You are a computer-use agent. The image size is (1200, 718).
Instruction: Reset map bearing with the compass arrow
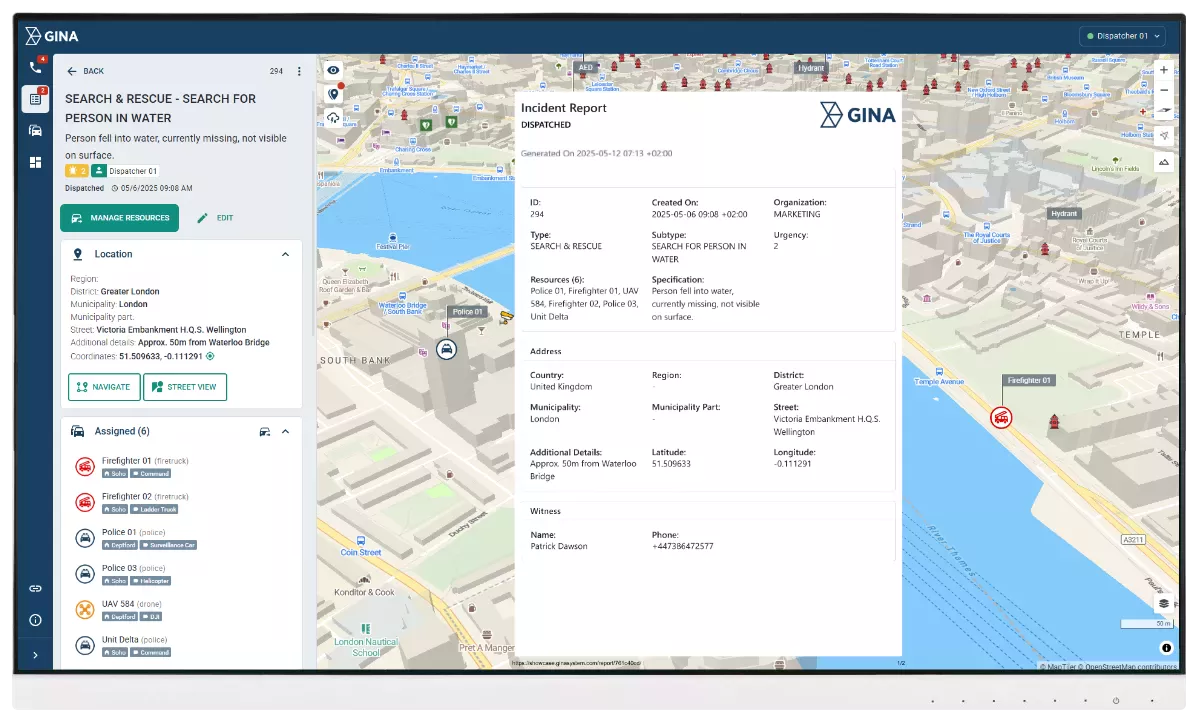coord(1164,135)
